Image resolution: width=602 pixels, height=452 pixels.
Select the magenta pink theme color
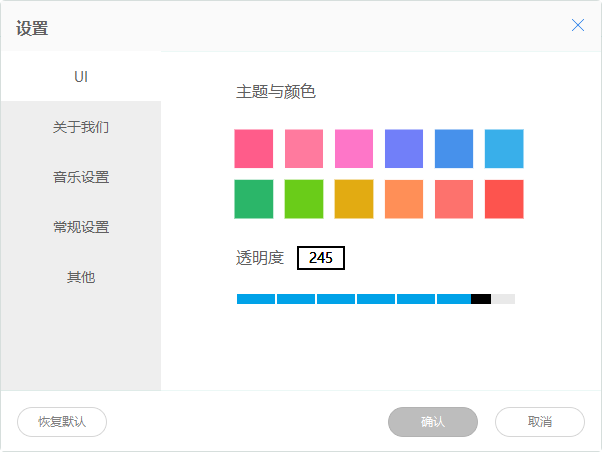(x=354, y=149)
